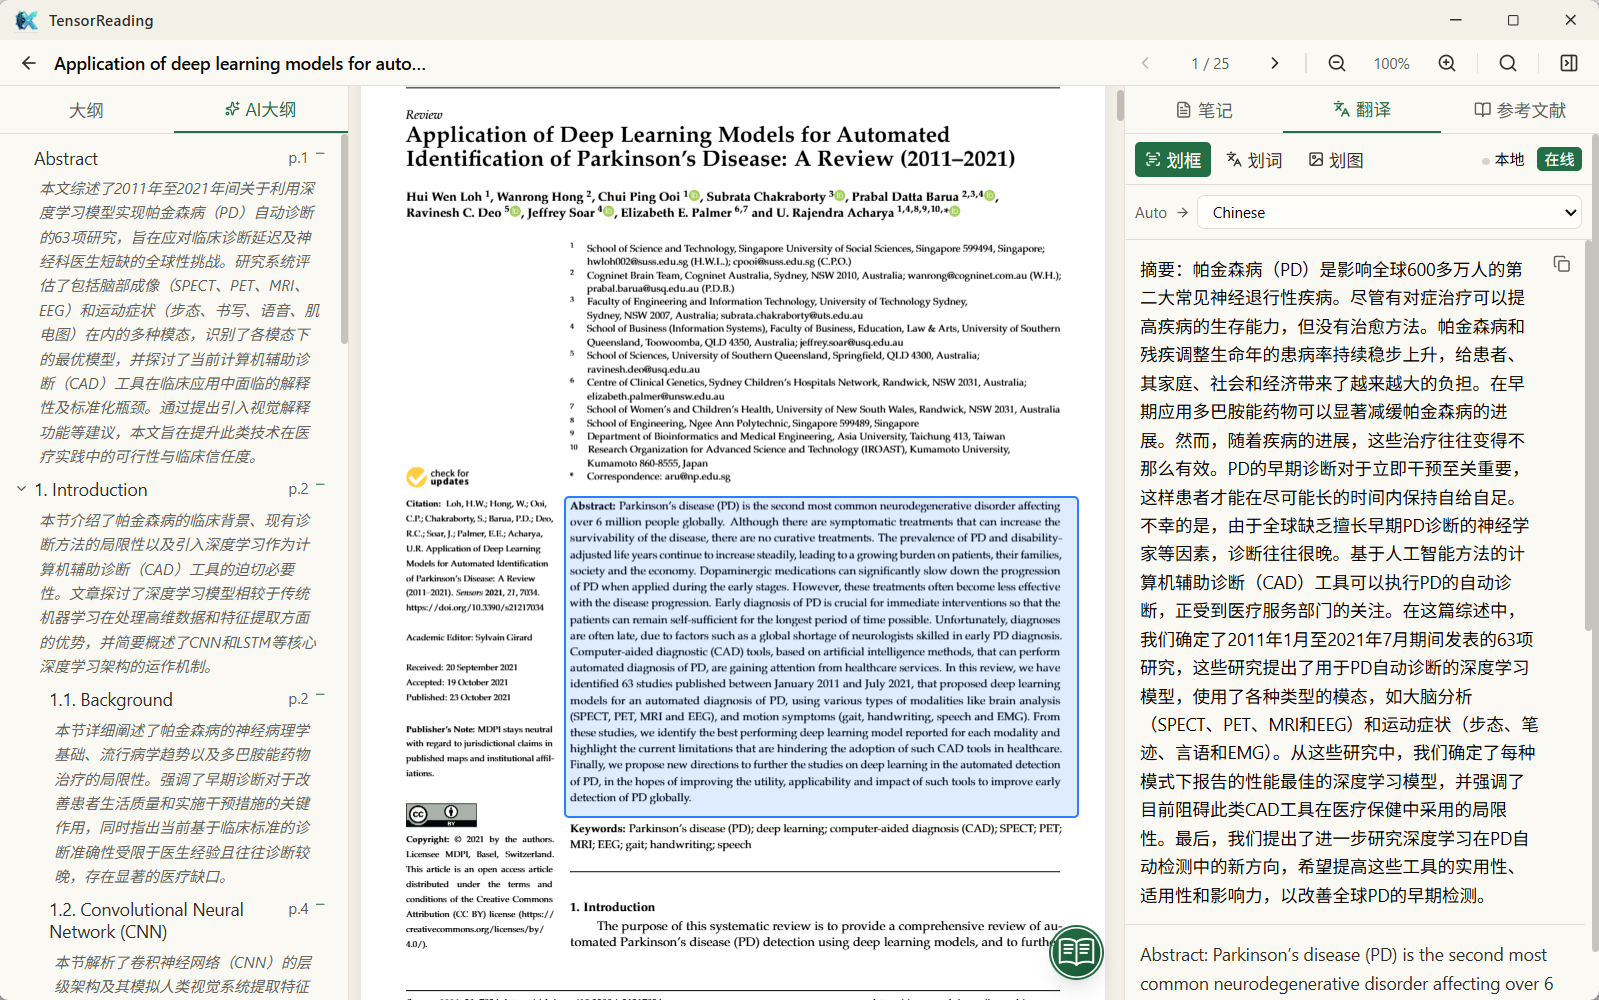Switch to the AI大纲 tab
The width and height of the screenshot is (1599, 1000).
pos(261,110)
